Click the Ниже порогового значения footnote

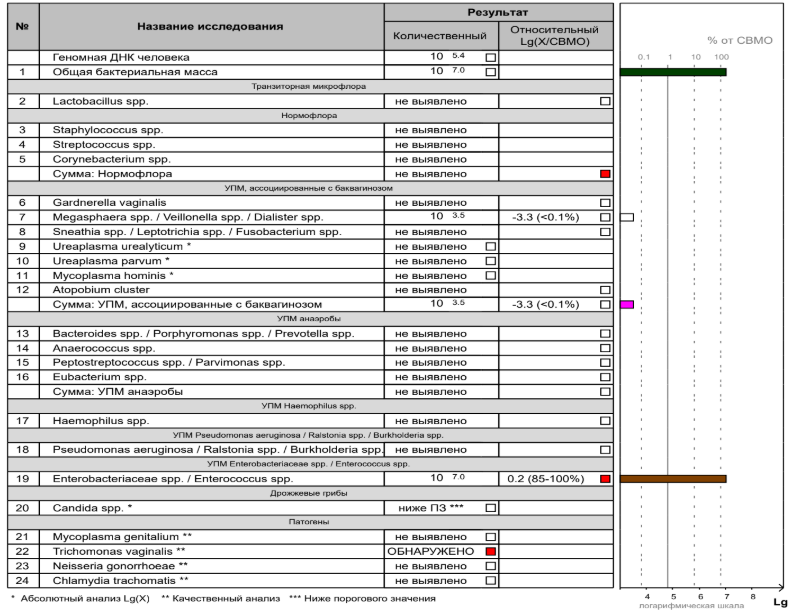pyautogui.click(x=363, y=598)
